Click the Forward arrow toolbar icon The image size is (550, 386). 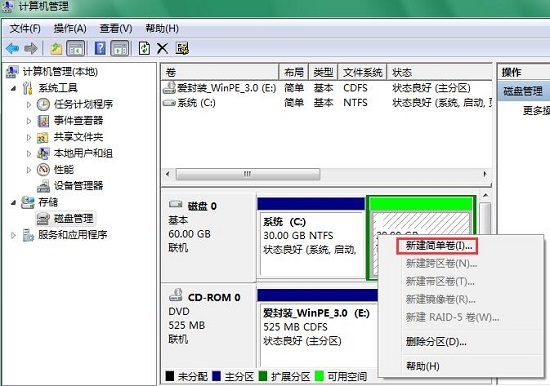(x=31, y=48)
